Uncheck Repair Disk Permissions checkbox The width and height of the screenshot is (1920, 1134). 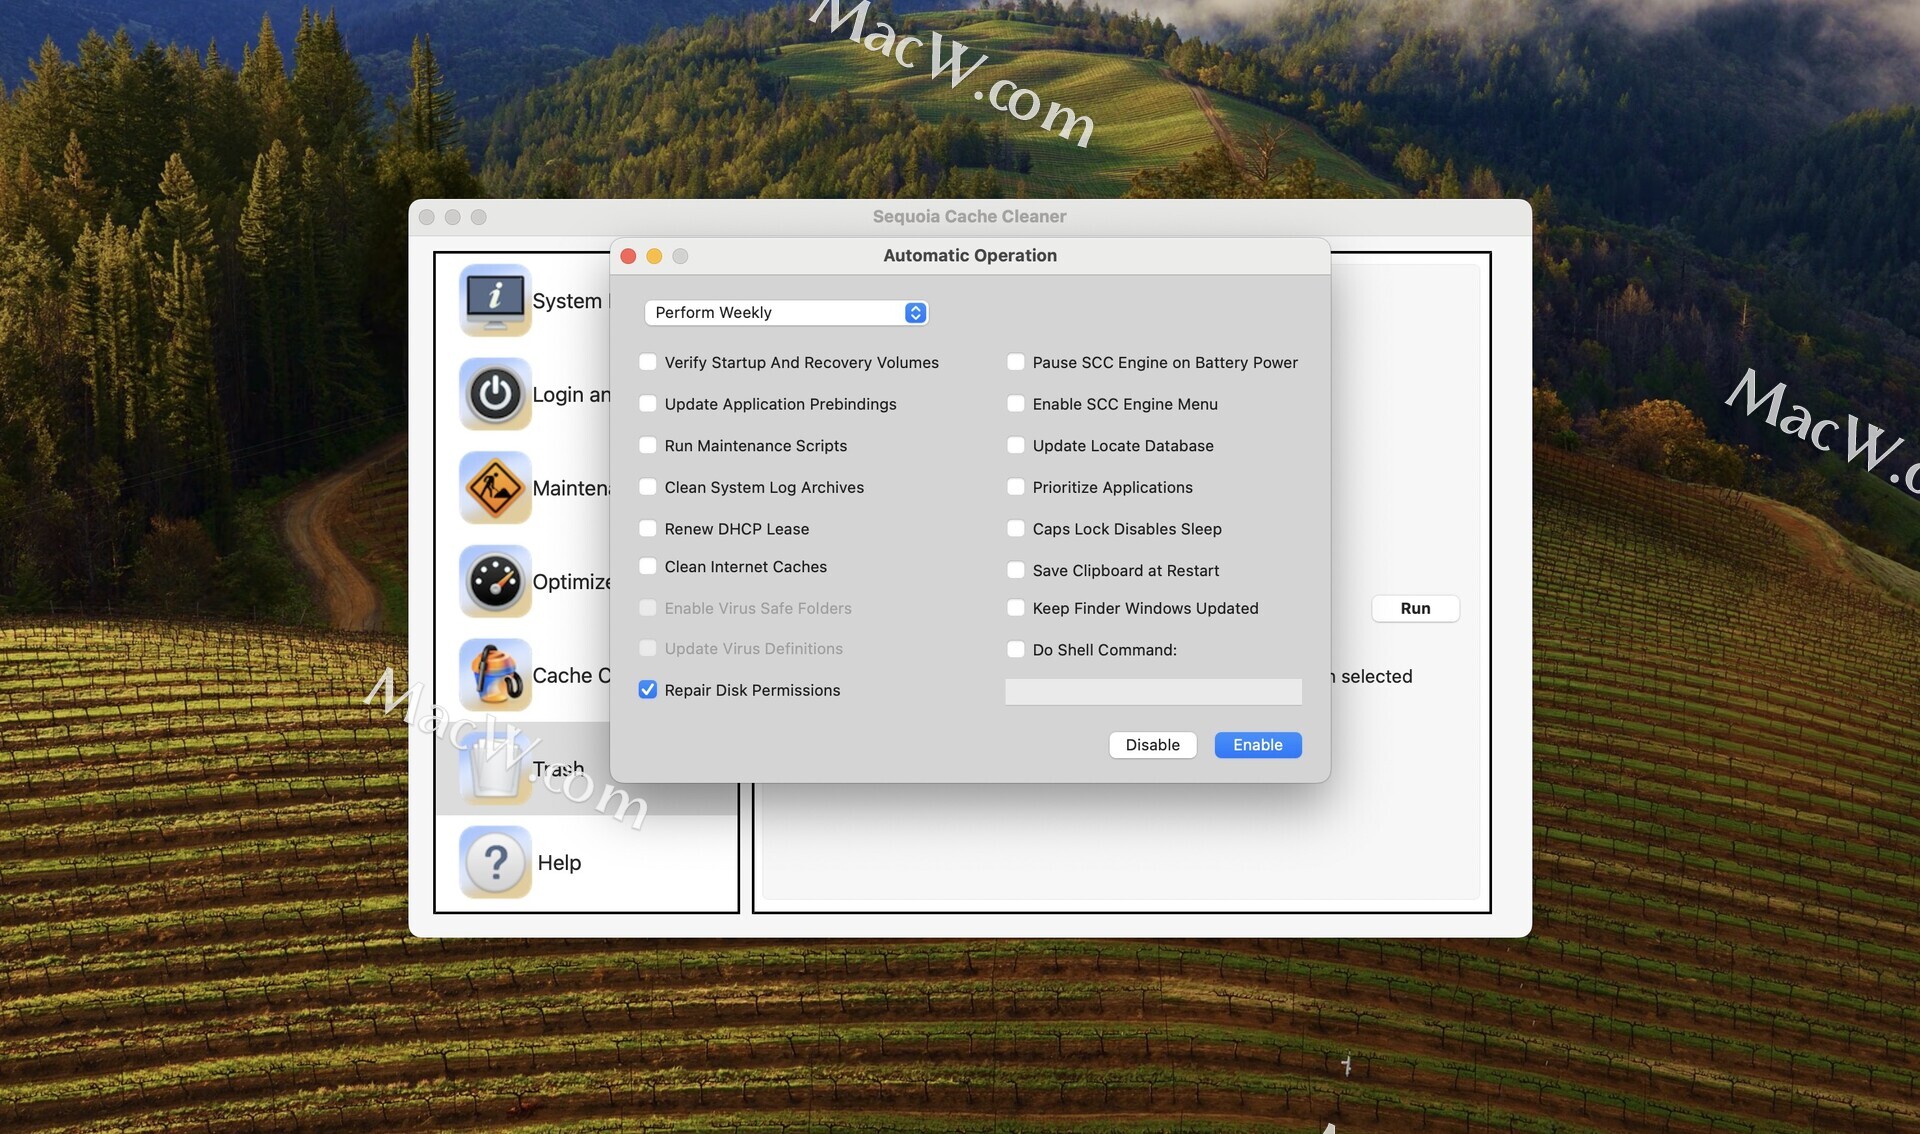click(648, 690)
